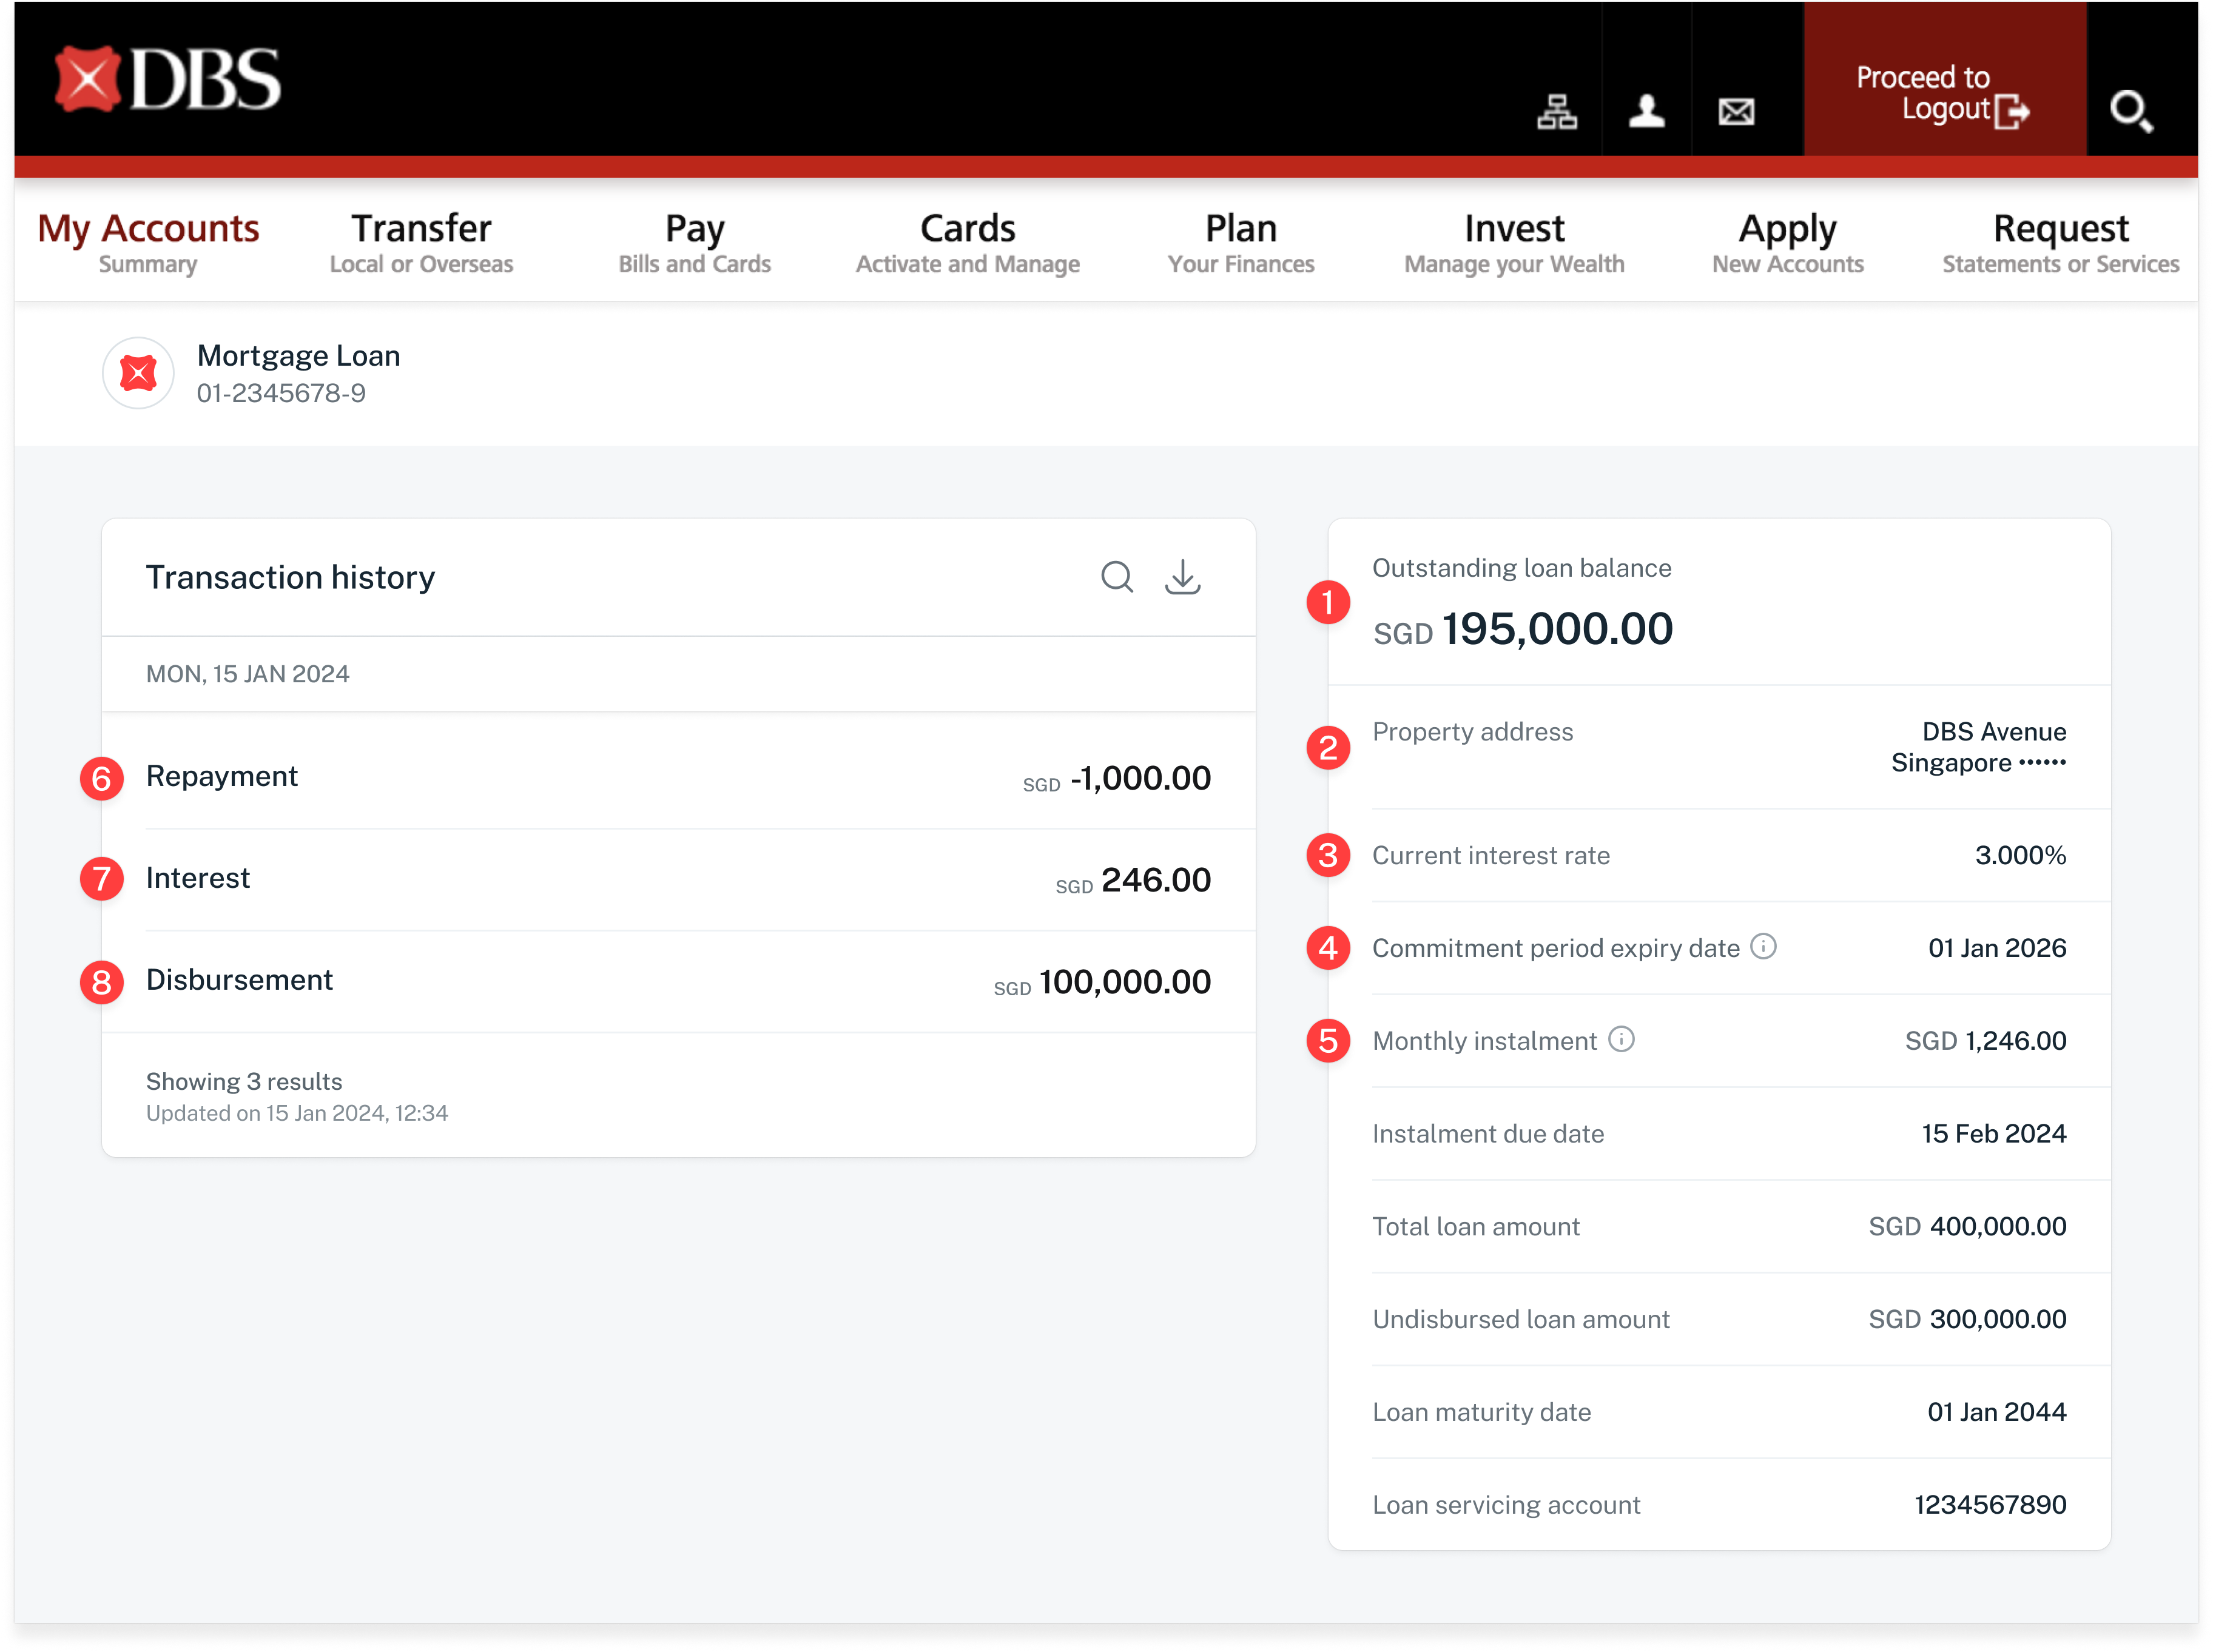
Task: Click the 01 Jan 2044 maturity date
Action: 1996,1412
